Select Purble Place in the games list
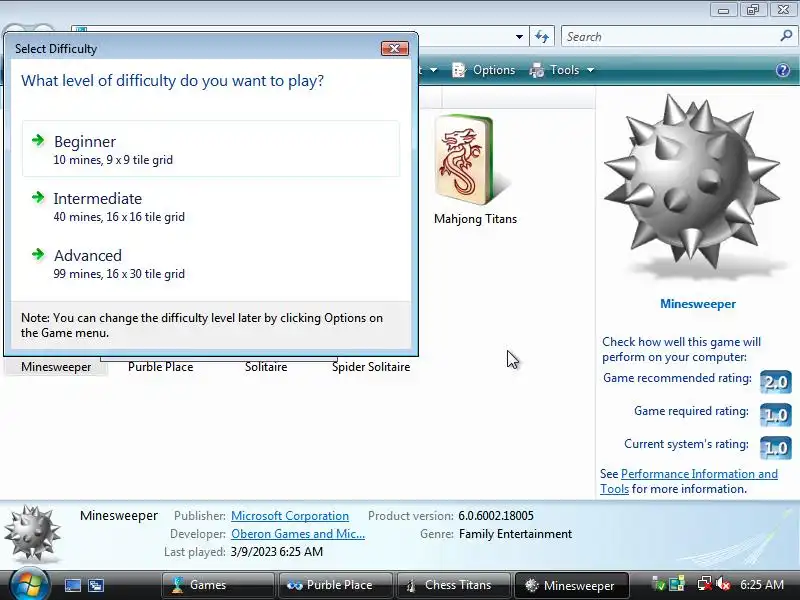 (x=161, y=367)
